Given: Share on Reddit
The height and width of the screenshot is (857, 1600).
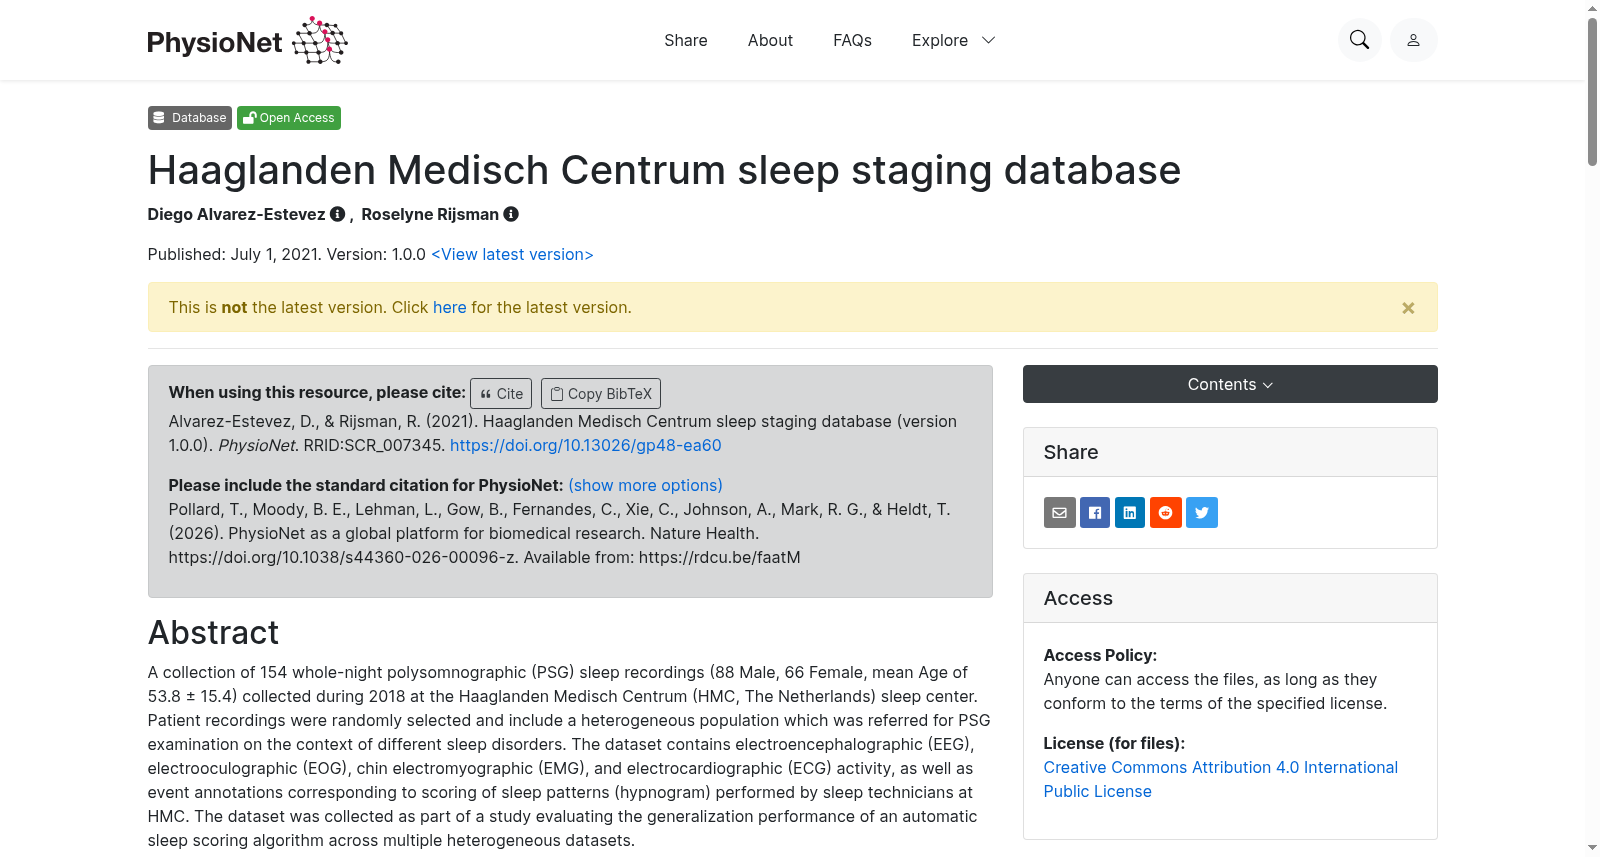Looking at the screenshot, I should 1166,513.
